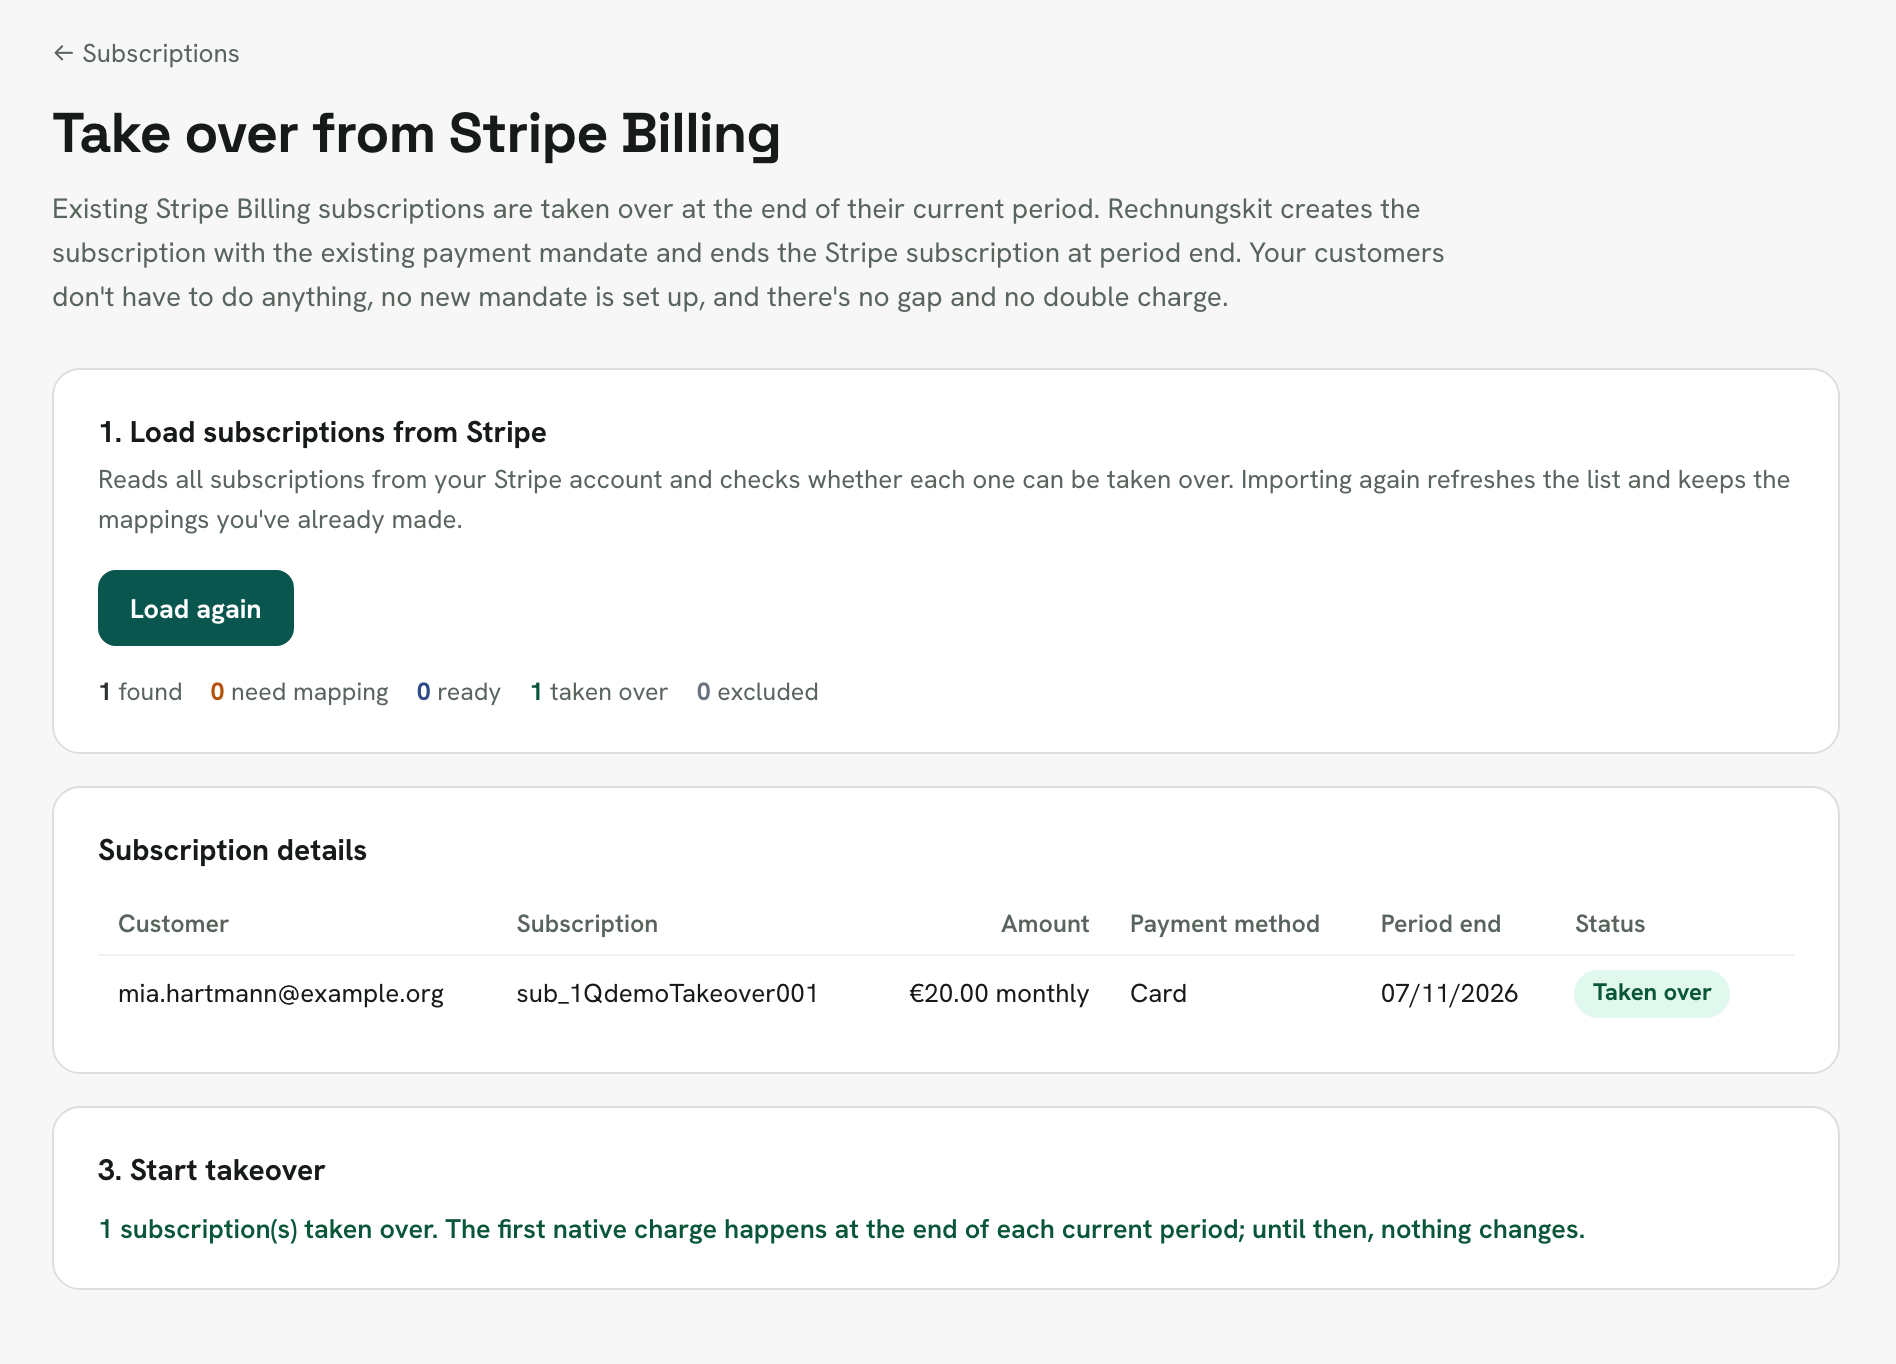
Task: Click the 07/11/2026 period end date
Action: tap(1449, 993)
